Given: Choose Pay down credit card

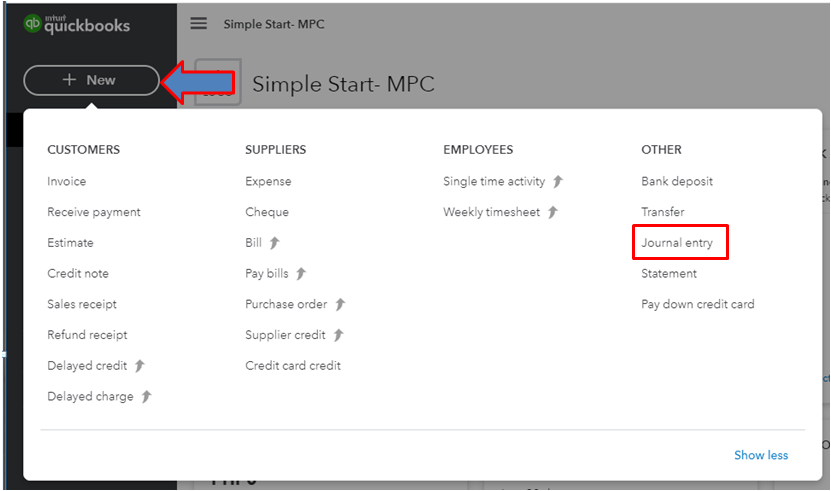Looking at the screenshot, I should pos(697,304).
